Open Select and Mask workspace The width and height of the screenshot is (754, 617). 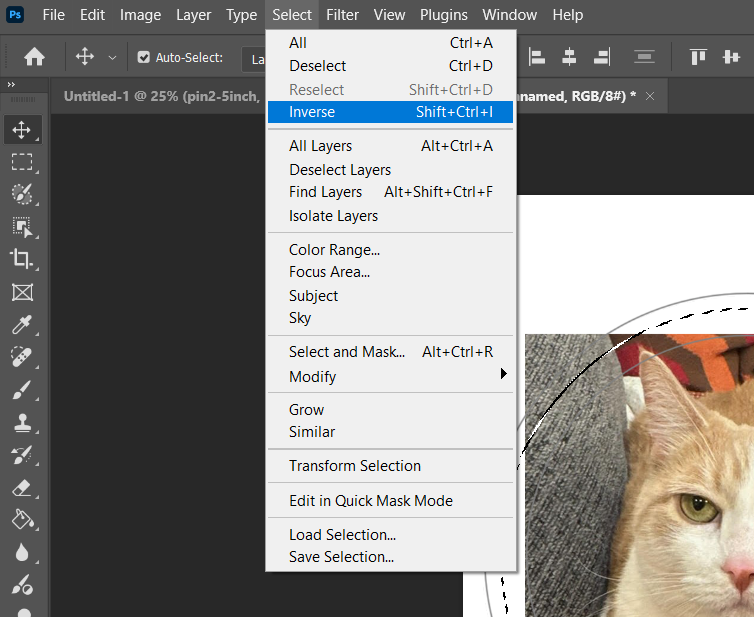coord(390,352)
